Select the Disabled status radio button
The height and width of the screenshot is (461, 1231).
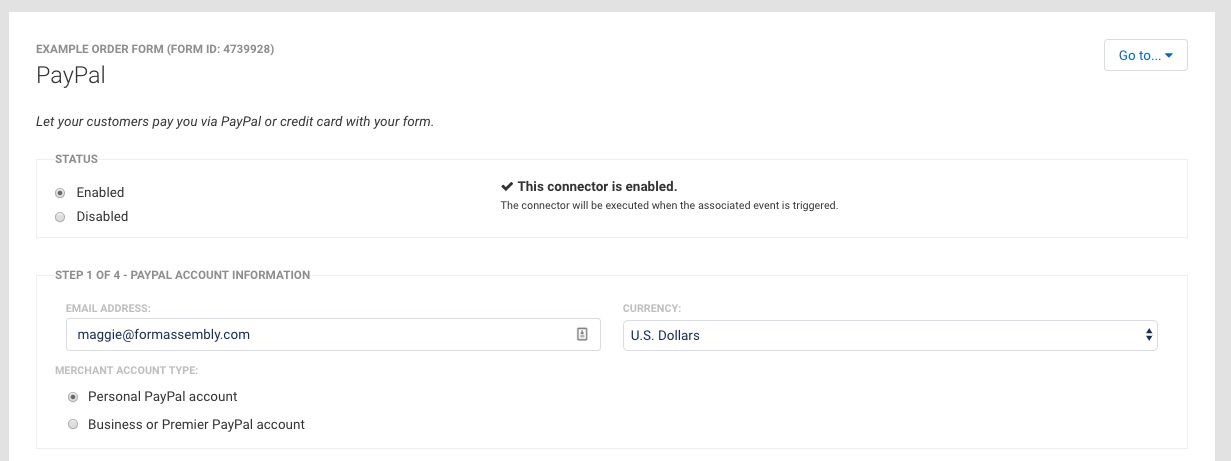[60, 217]
